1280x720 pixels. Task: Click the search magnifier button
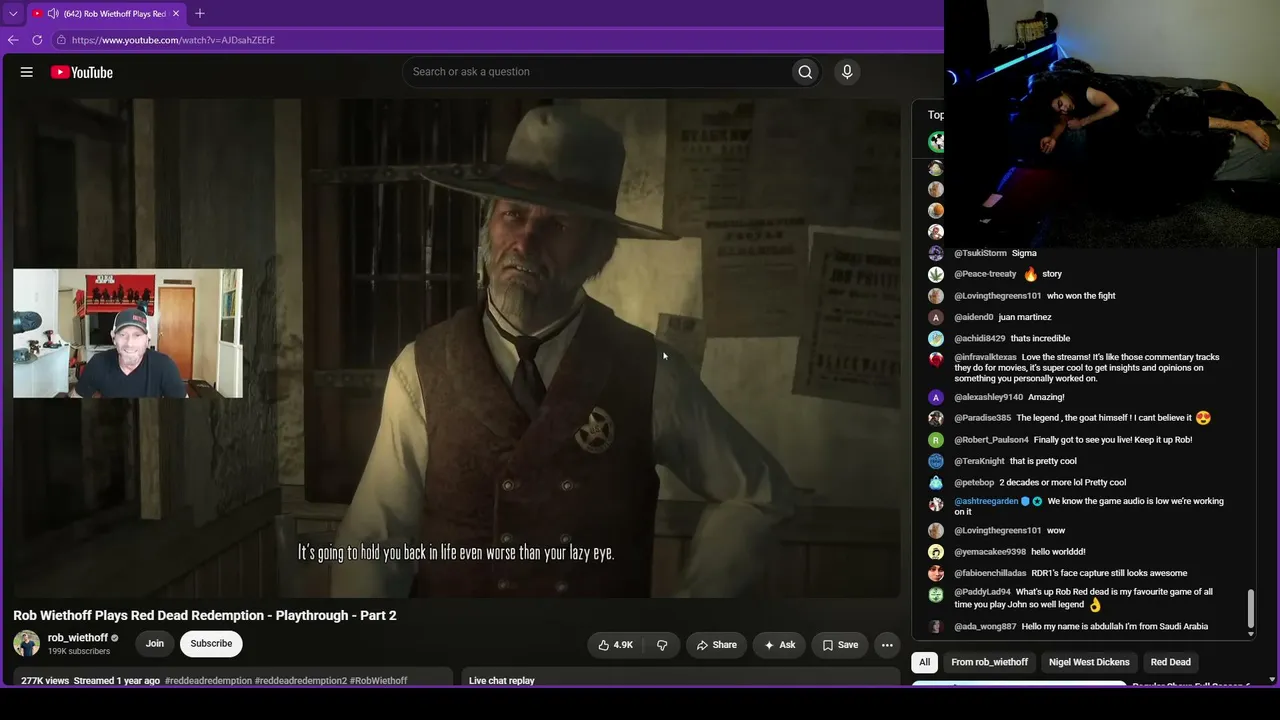point(805,72)
